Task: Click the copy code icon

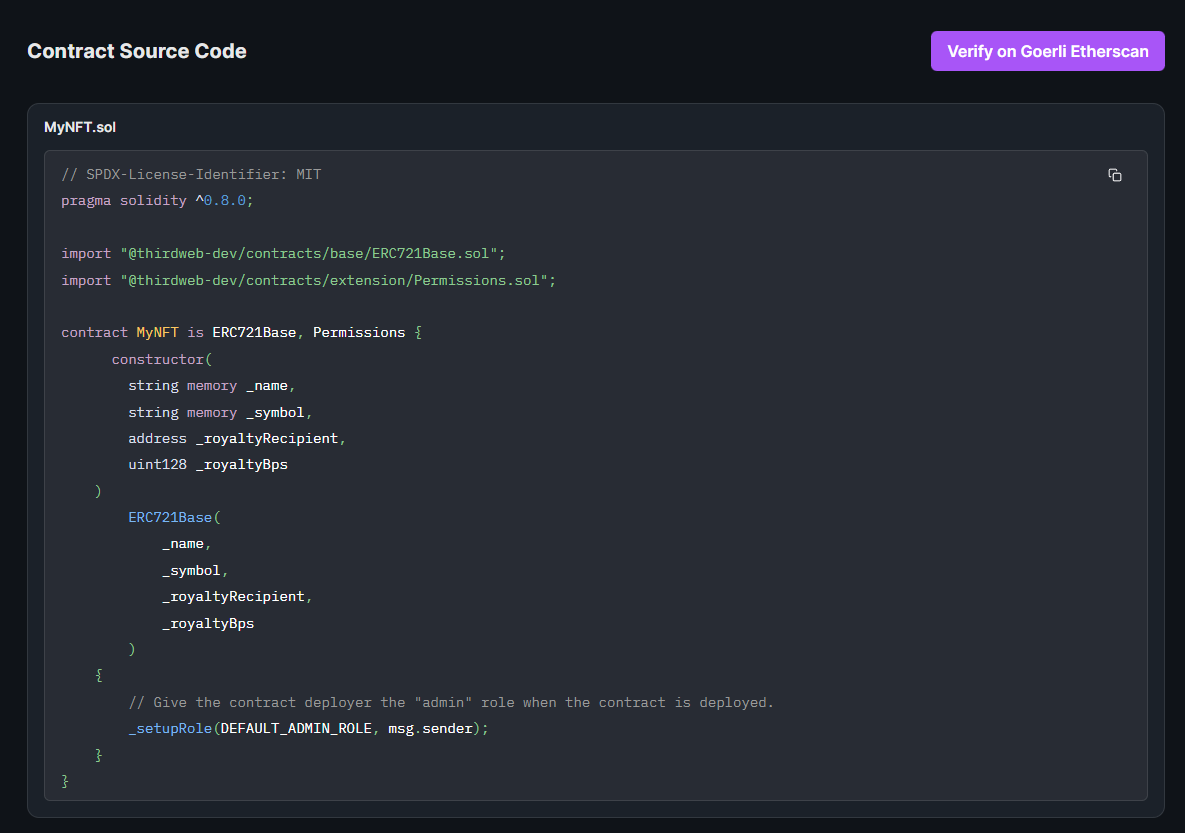Action: pos(1115,175)
